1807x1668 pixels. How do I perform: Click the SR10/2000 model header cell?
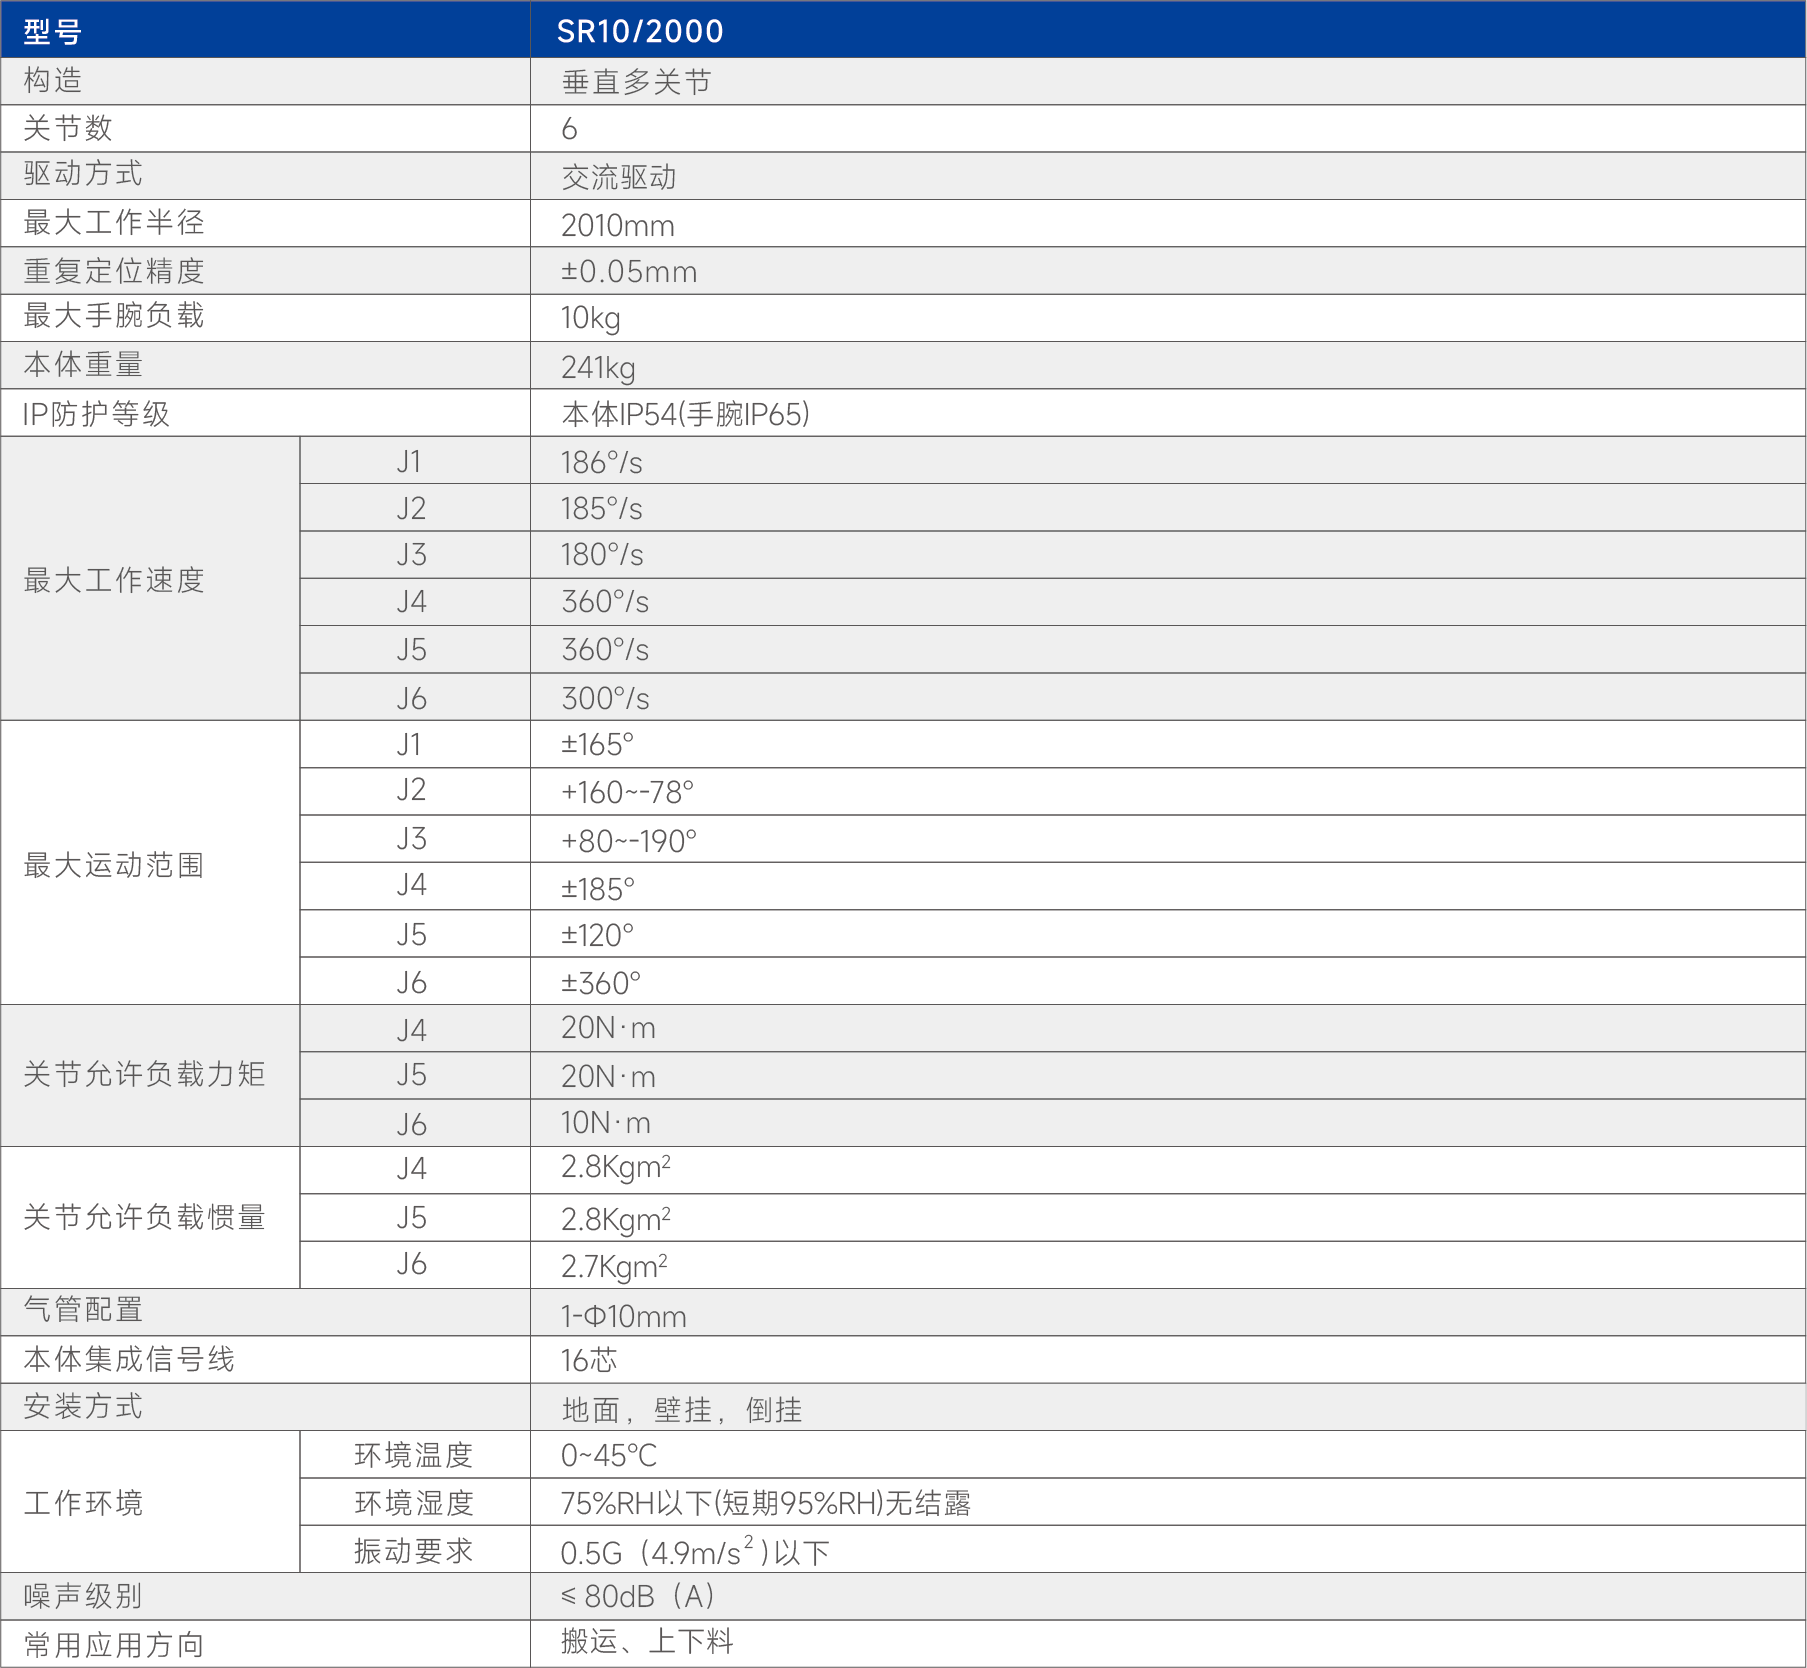pos(640,31)
